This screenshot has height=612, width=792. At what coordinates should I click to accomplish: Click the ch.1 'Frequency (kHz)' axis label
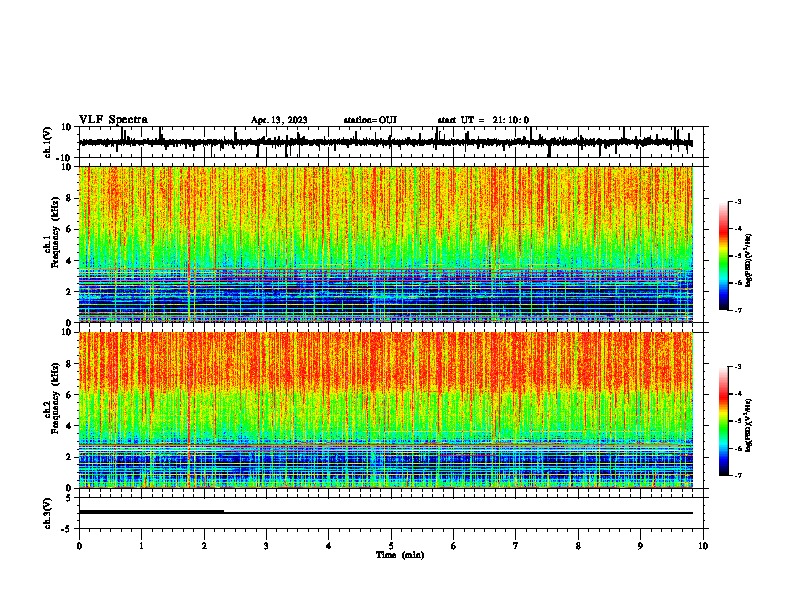[55, 233]
